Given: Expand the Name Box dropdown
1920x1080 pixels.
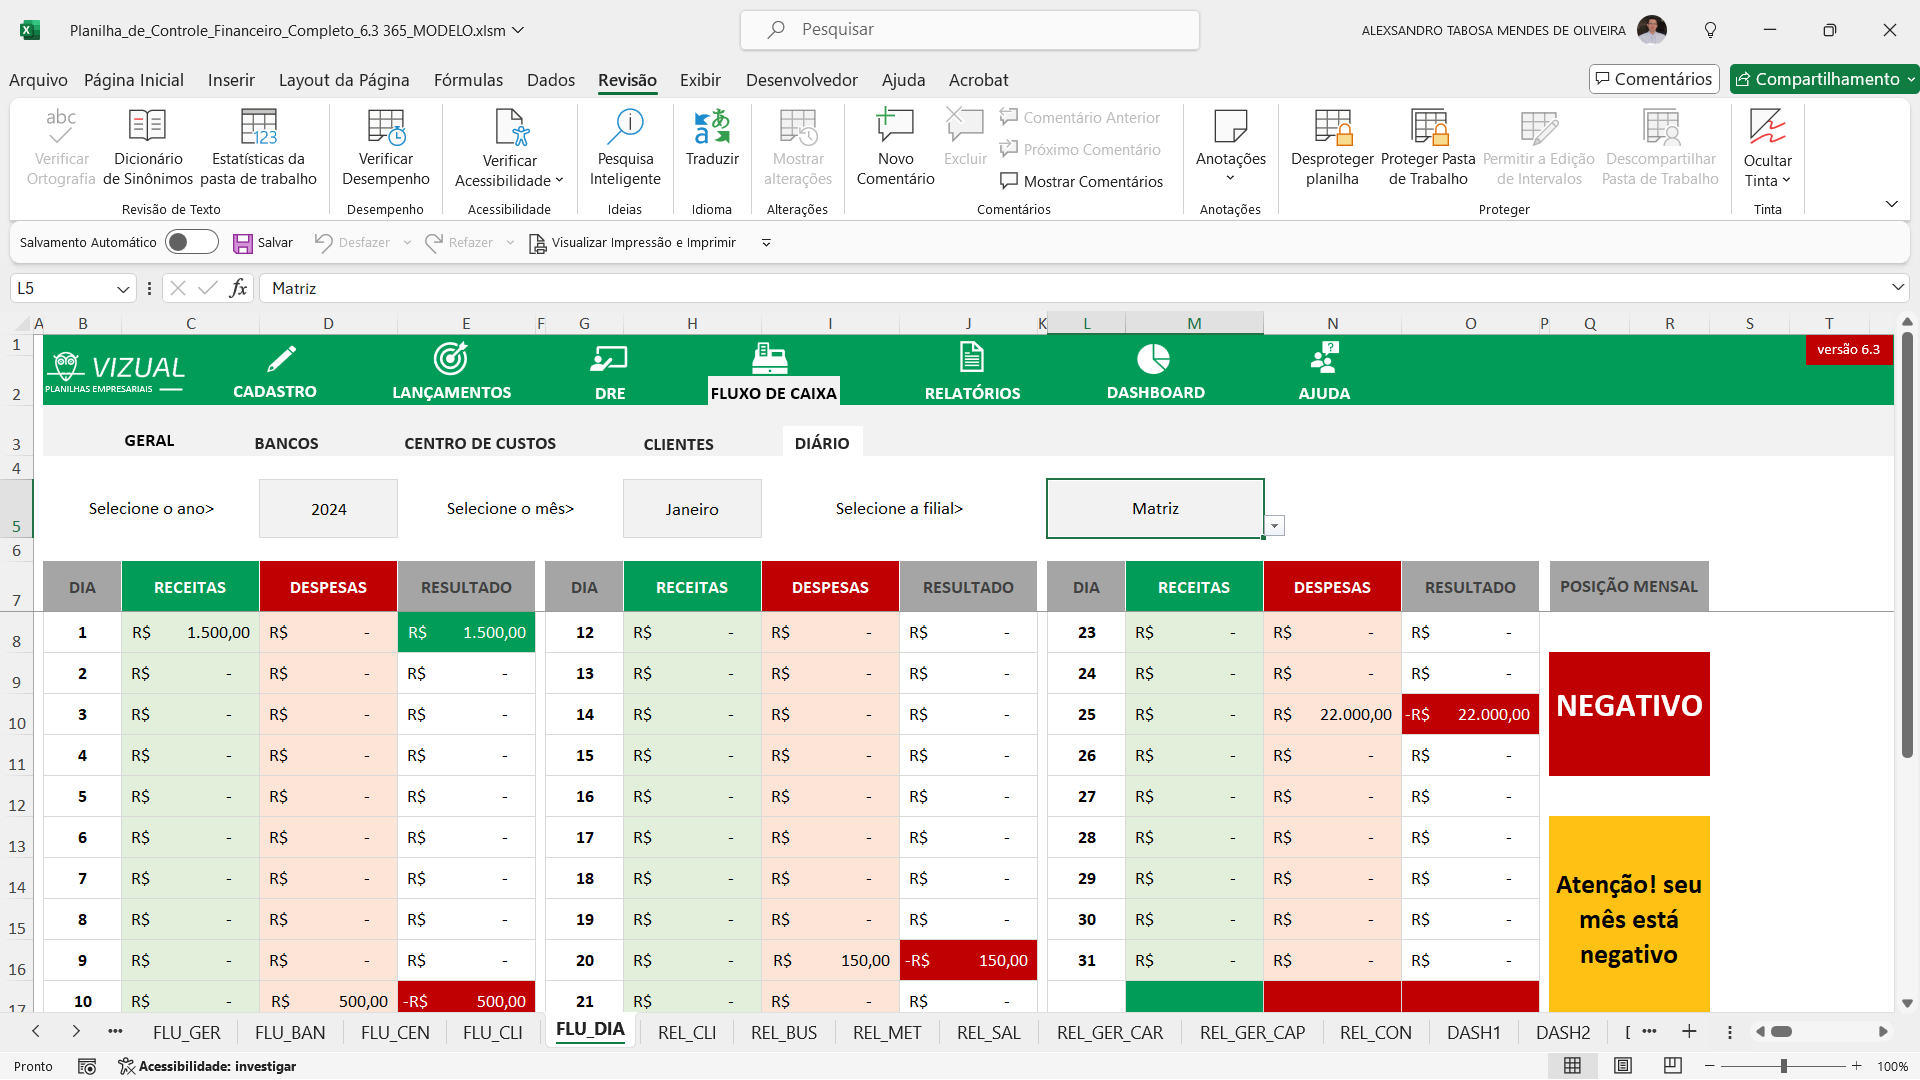Looking at the screenshot, I should (x=123, y=289).
